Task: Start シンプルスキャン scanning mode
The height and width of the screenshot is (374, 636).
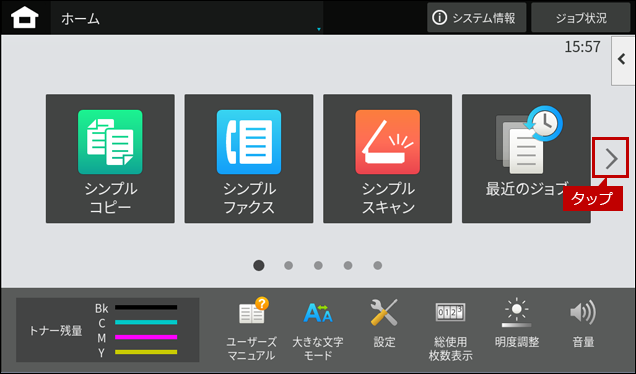Action: [x=387, y=159]
